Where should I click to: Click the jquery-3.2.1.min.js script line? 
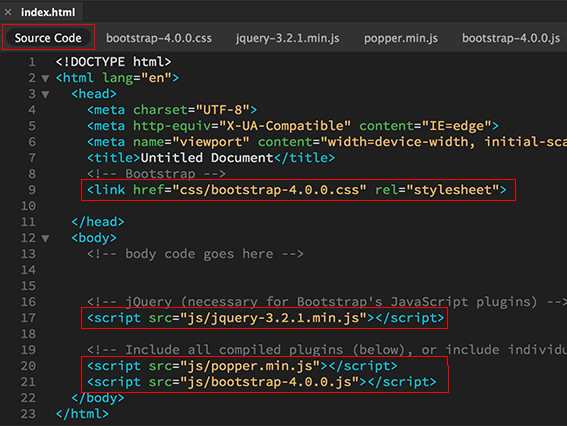pos(265,318)
